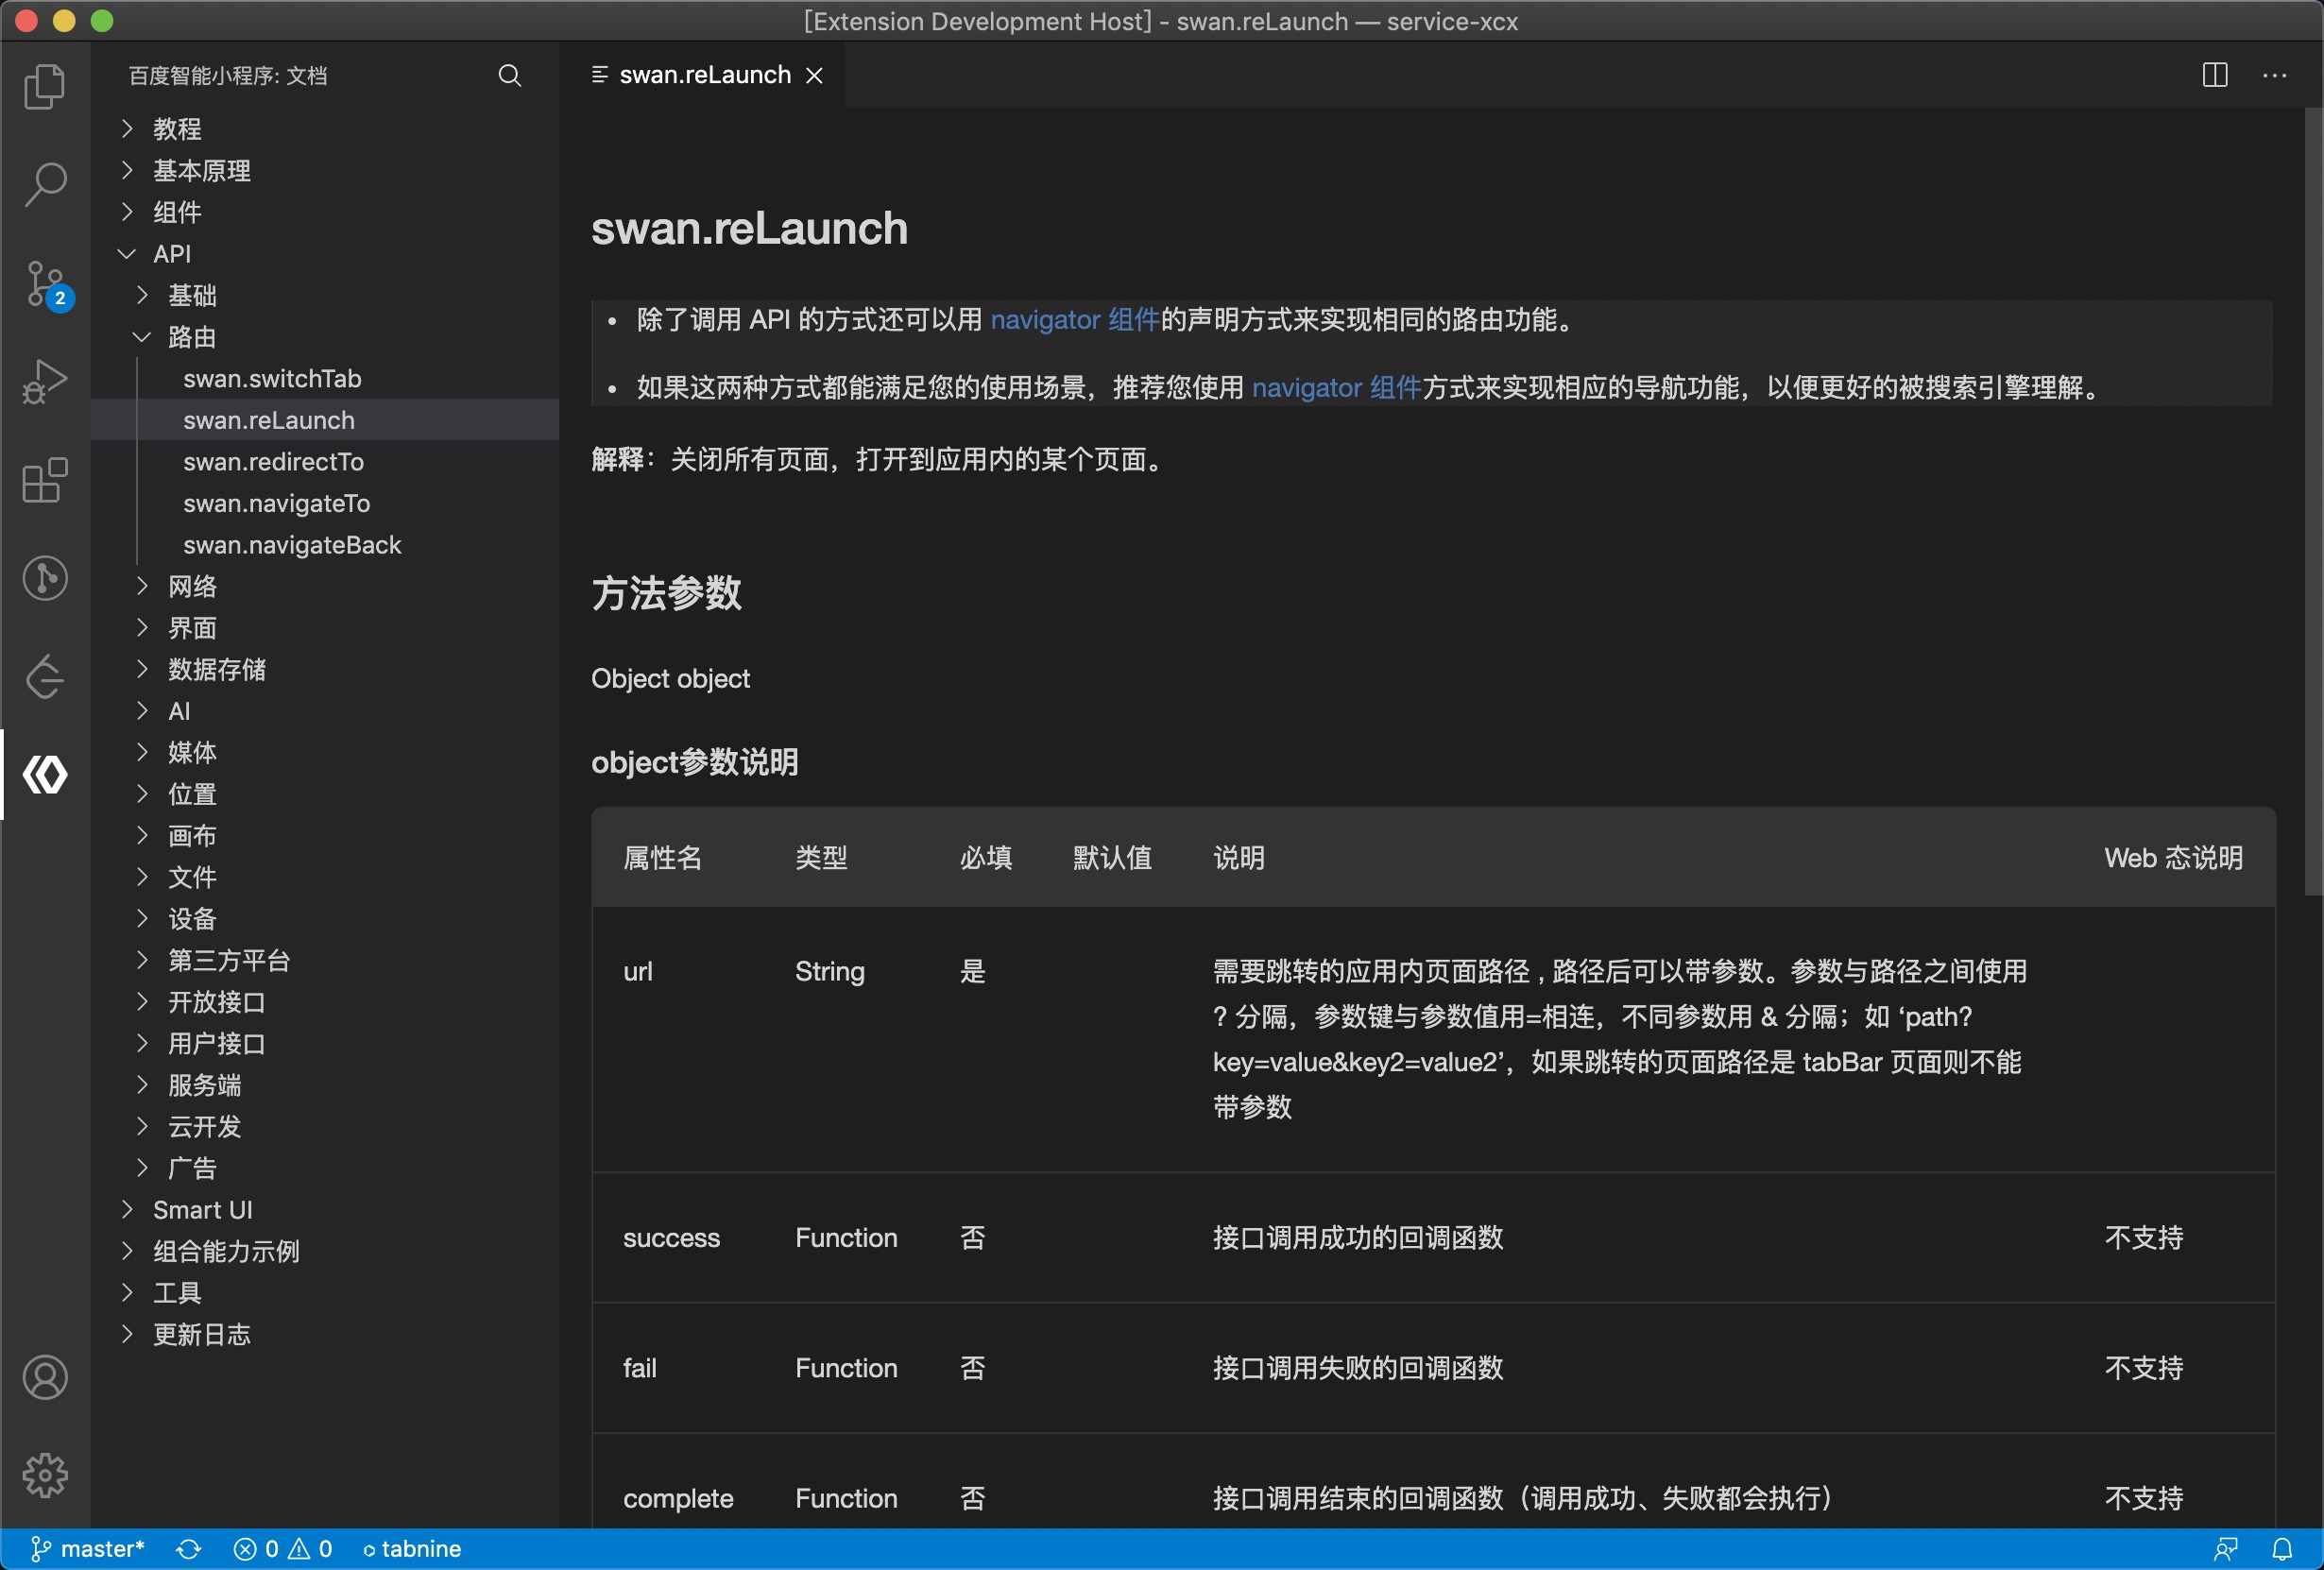
Task: Expand the 基础 section under API
Action: pyautogui.click(x=325, y=295)
